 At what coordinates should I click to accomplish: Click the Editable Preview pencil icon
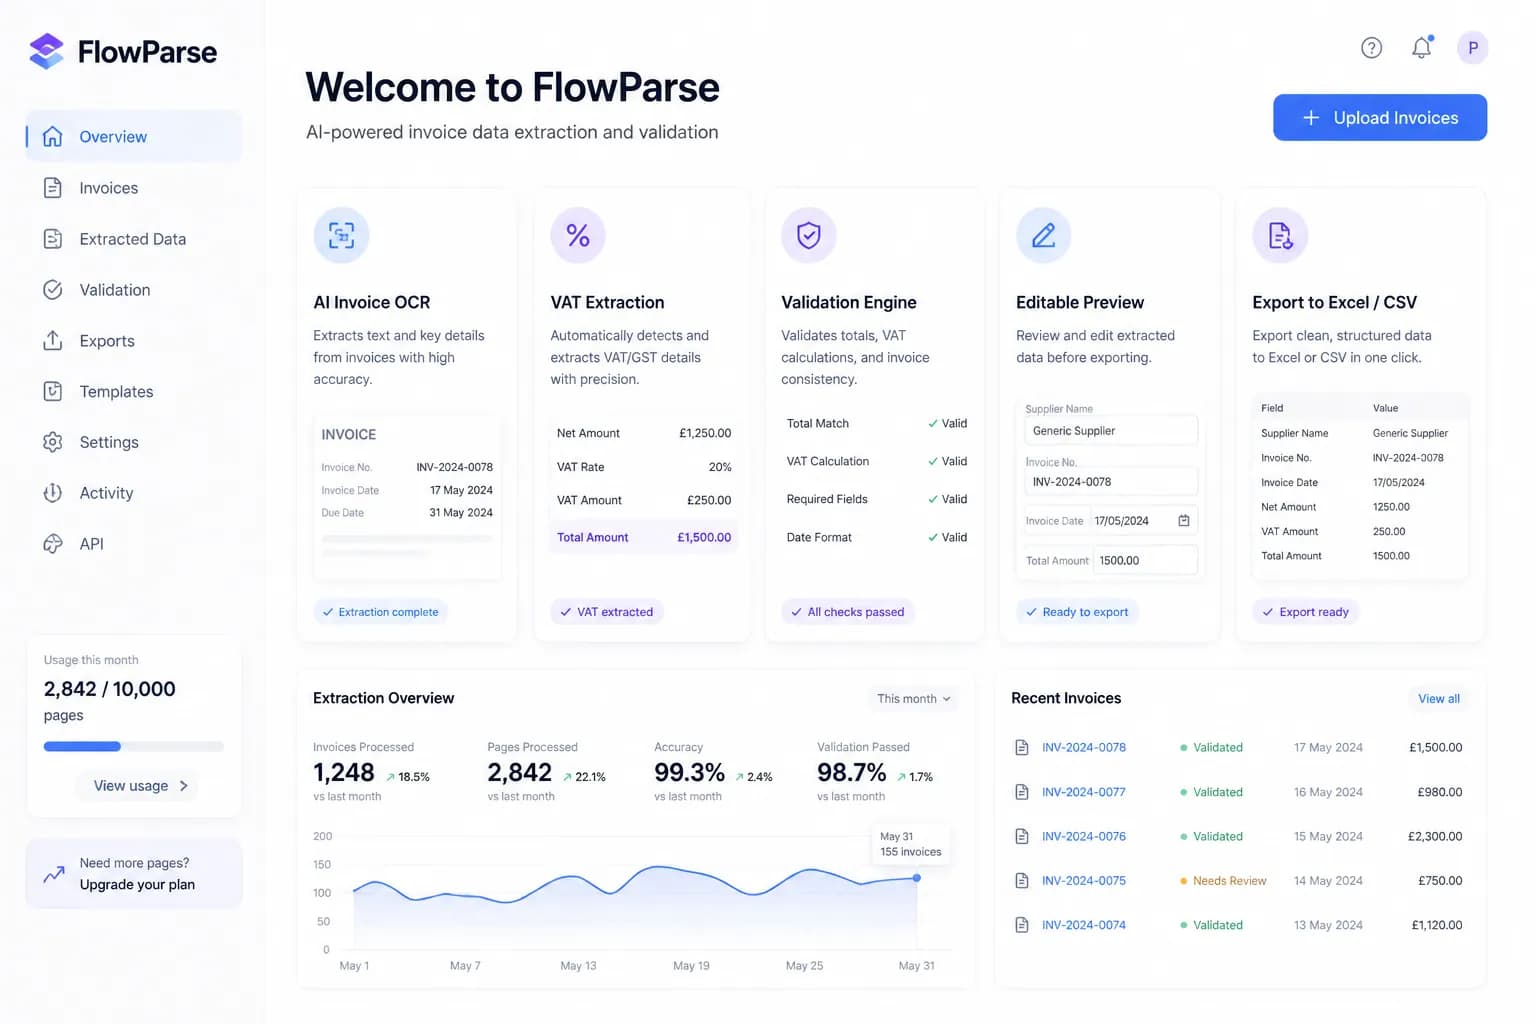(1044, 235)
